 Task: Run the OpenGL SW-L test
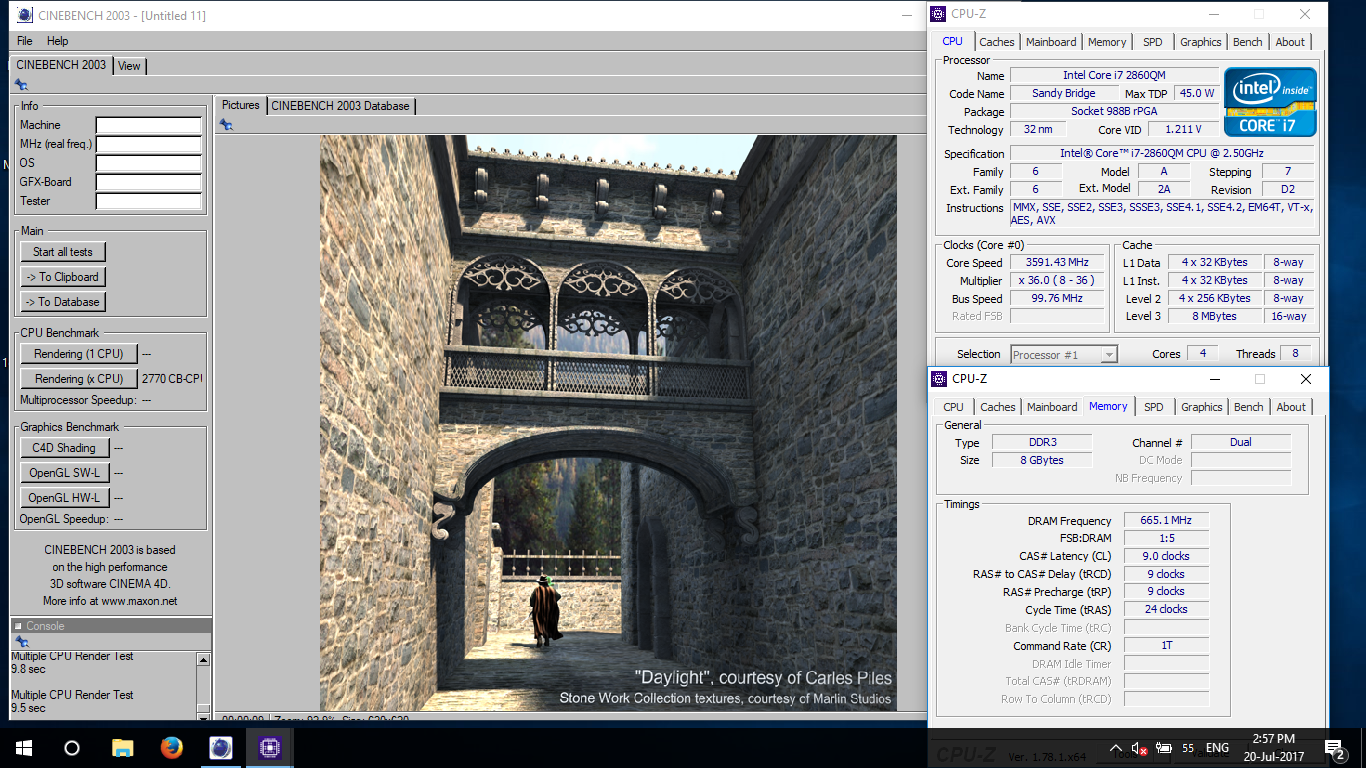(64, 473)
